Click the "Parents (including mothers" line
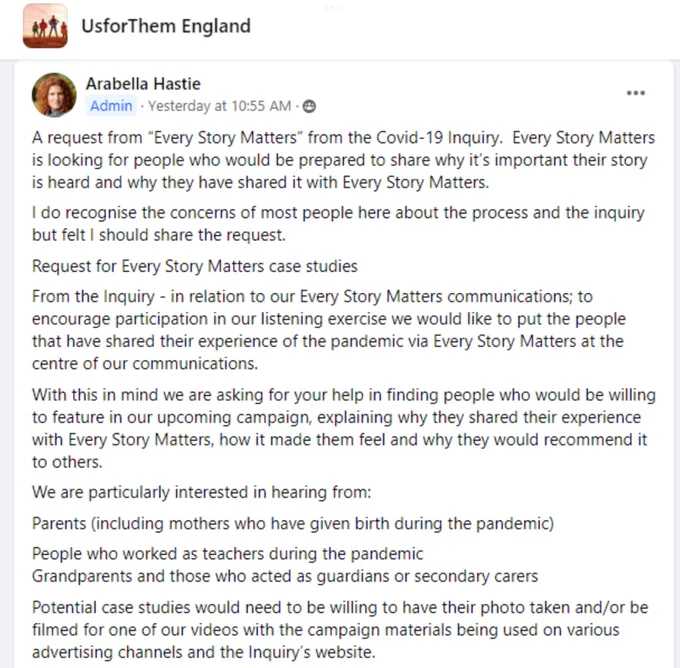 (293, 524)
